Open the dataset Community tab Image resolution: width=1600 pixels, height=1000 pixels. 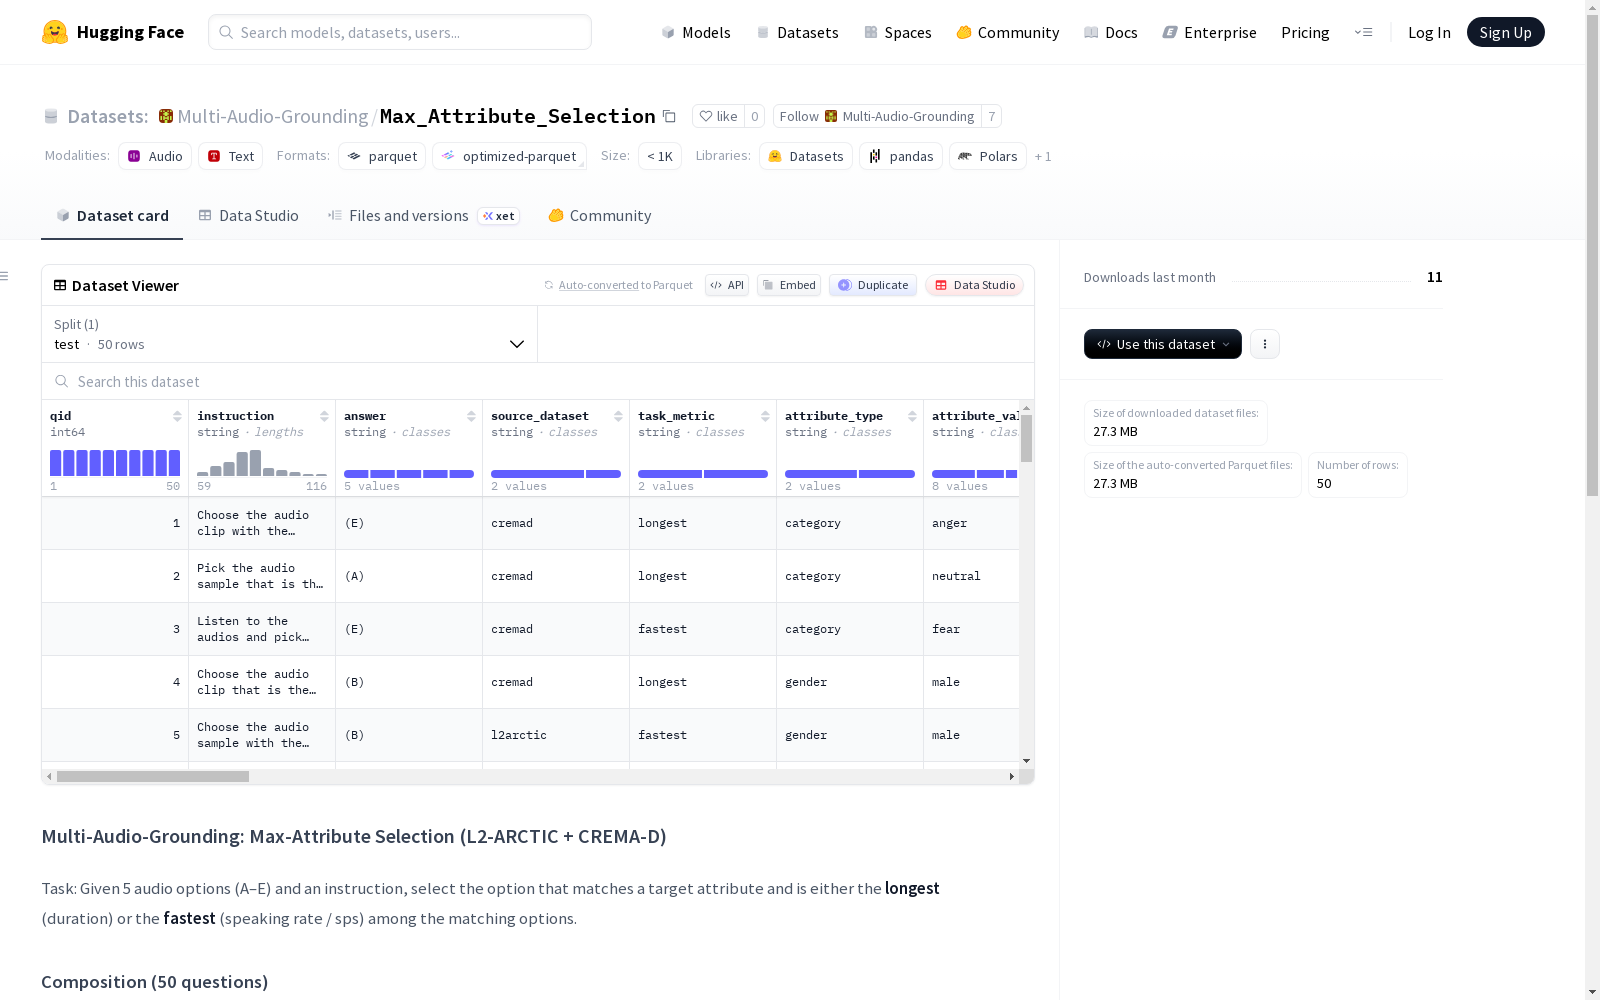pyautogui.click(x=600, y=216)
